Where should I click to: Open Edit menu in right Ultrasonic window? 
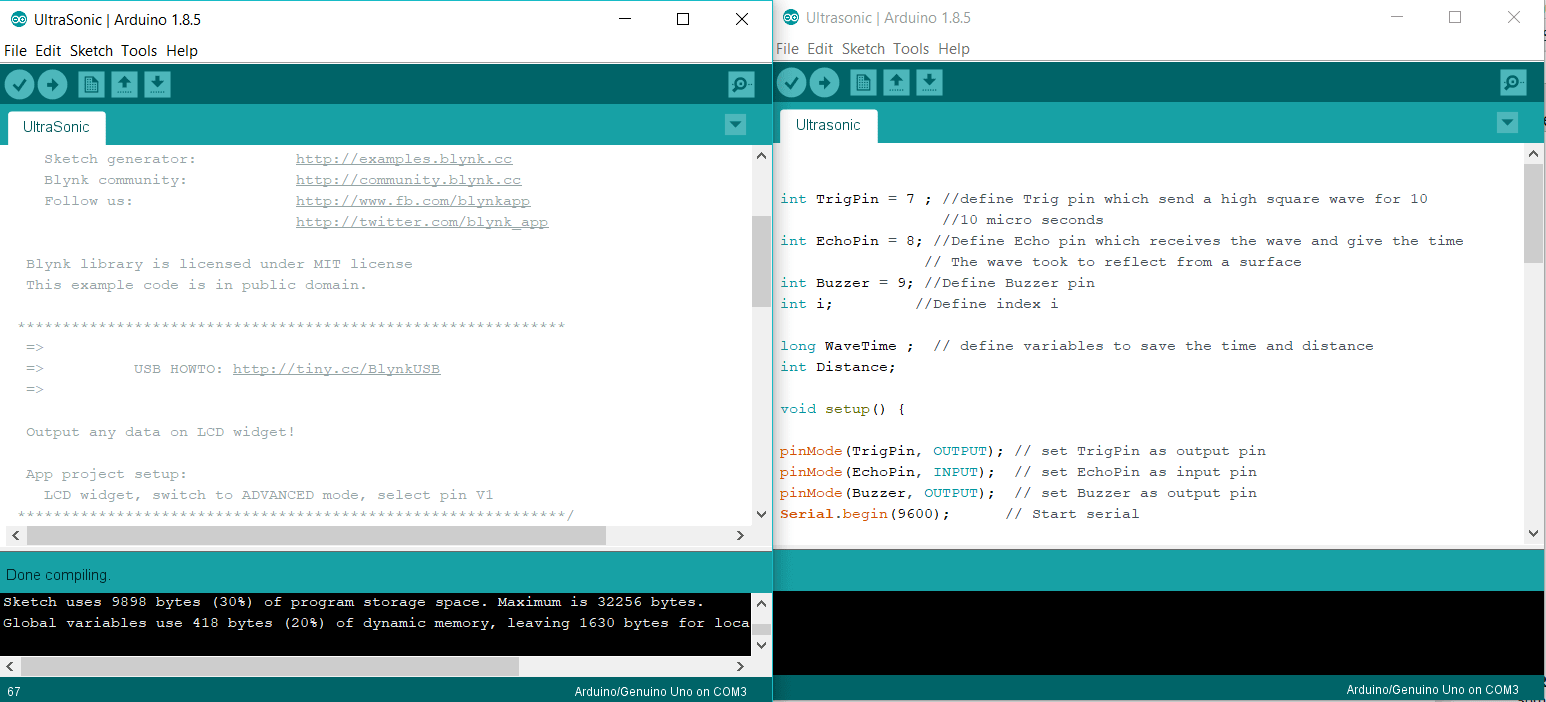[820, 49]
